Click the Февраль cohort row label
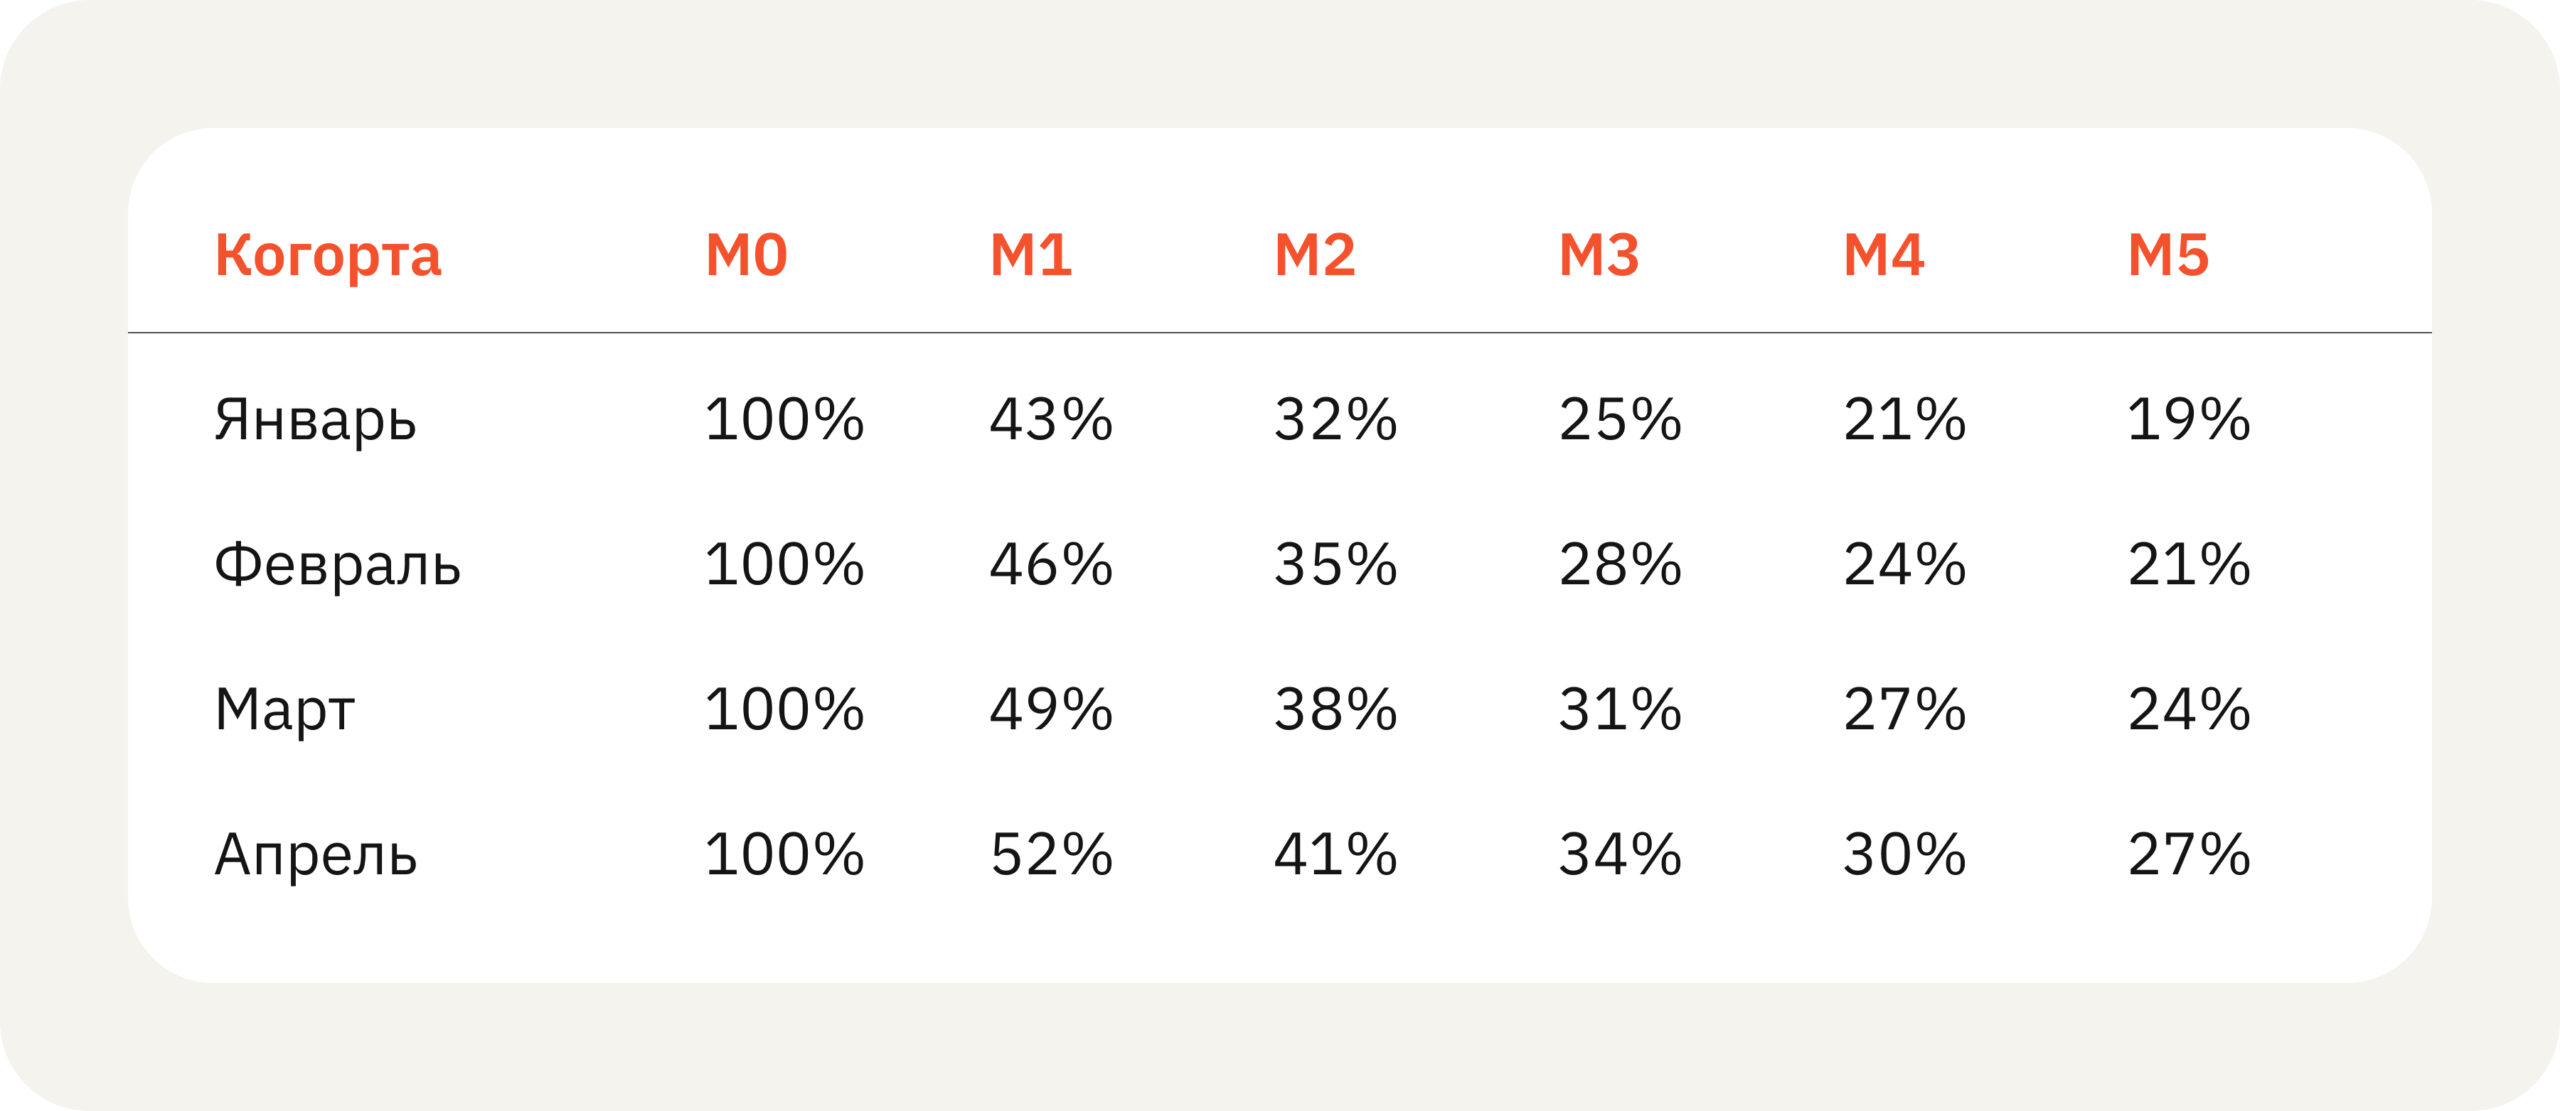2560x1111 pixels. click(x=338, y=565)
